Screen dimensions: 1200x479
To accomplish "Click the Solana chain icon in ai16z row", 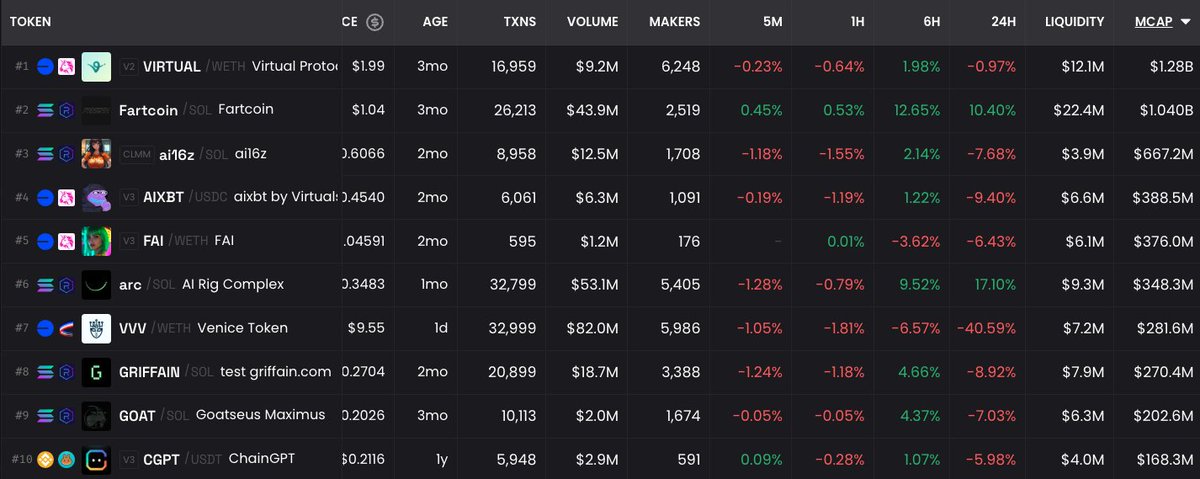I will 45,154.
